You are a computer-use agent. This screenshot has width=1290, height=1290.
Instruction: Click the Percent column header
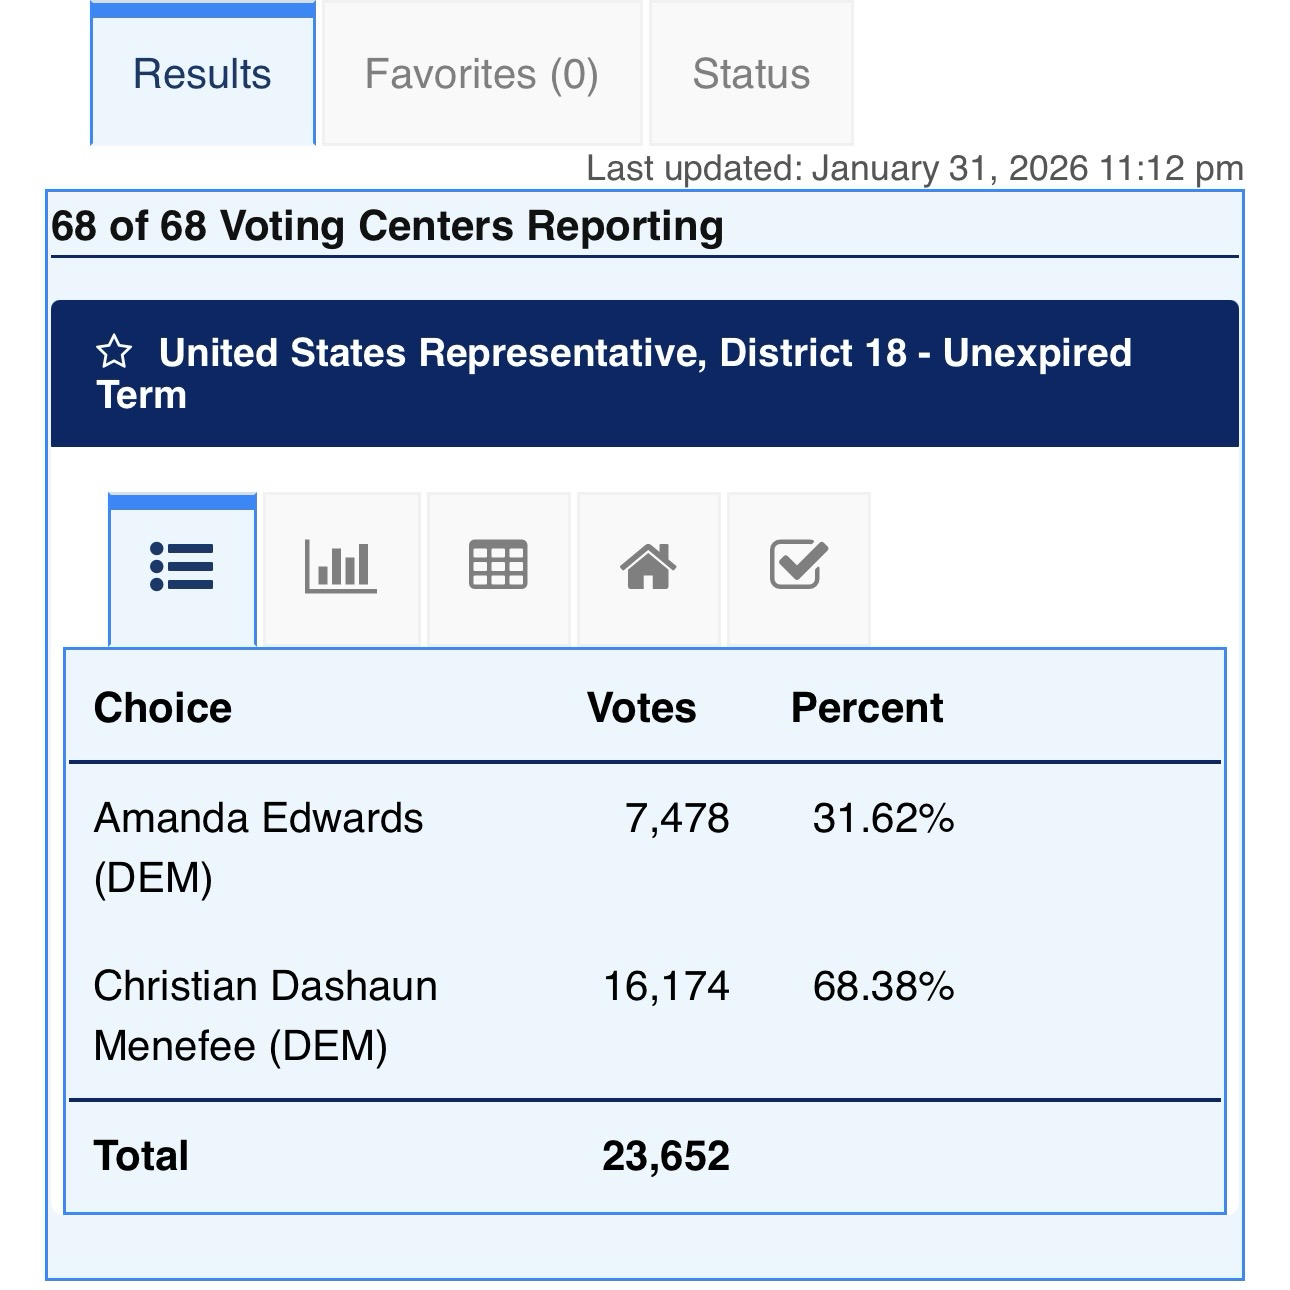[x=866, y=708]
